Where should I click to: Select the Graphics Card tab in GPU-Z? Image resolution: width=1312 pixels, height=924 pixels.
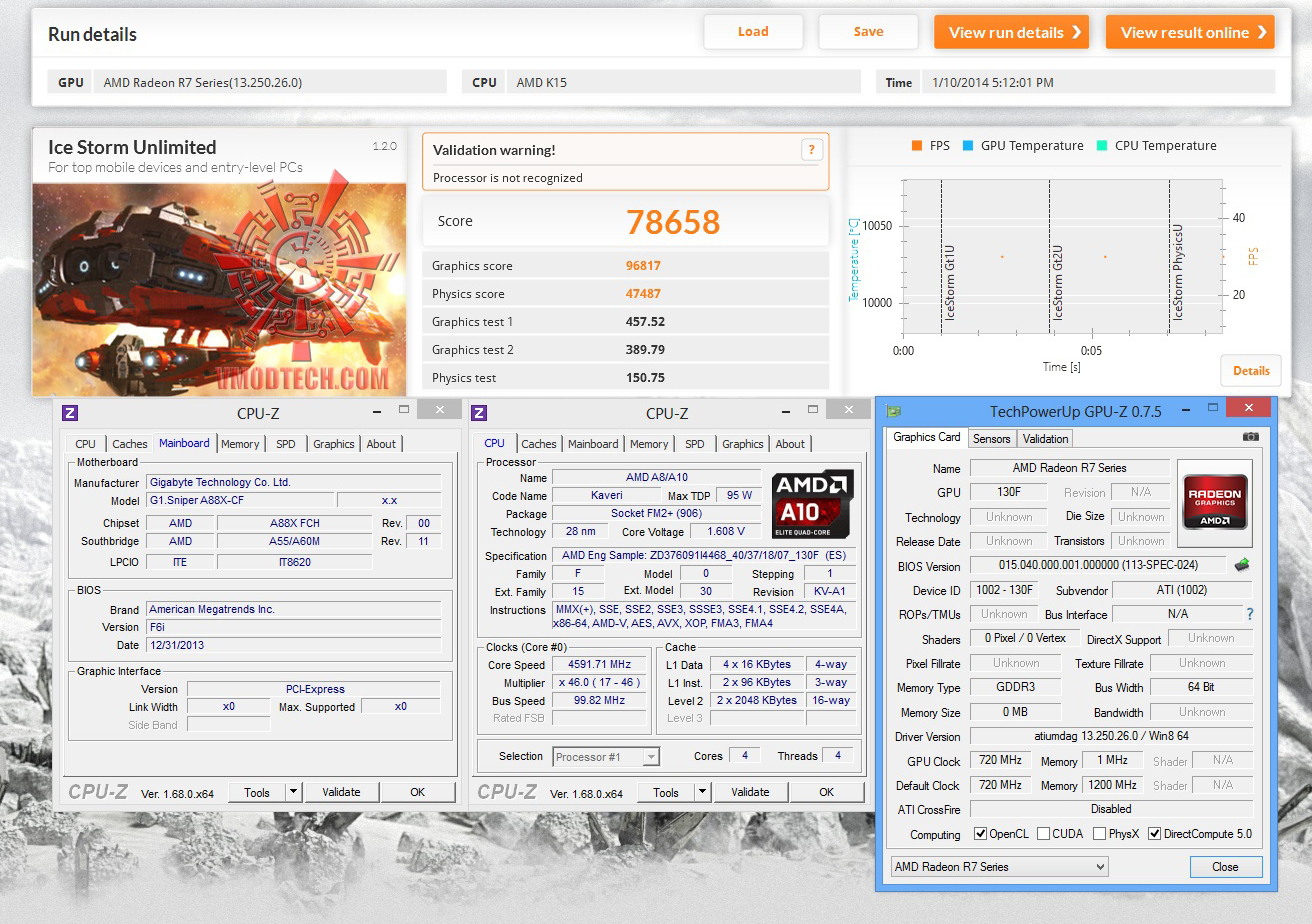click(927, 437)
